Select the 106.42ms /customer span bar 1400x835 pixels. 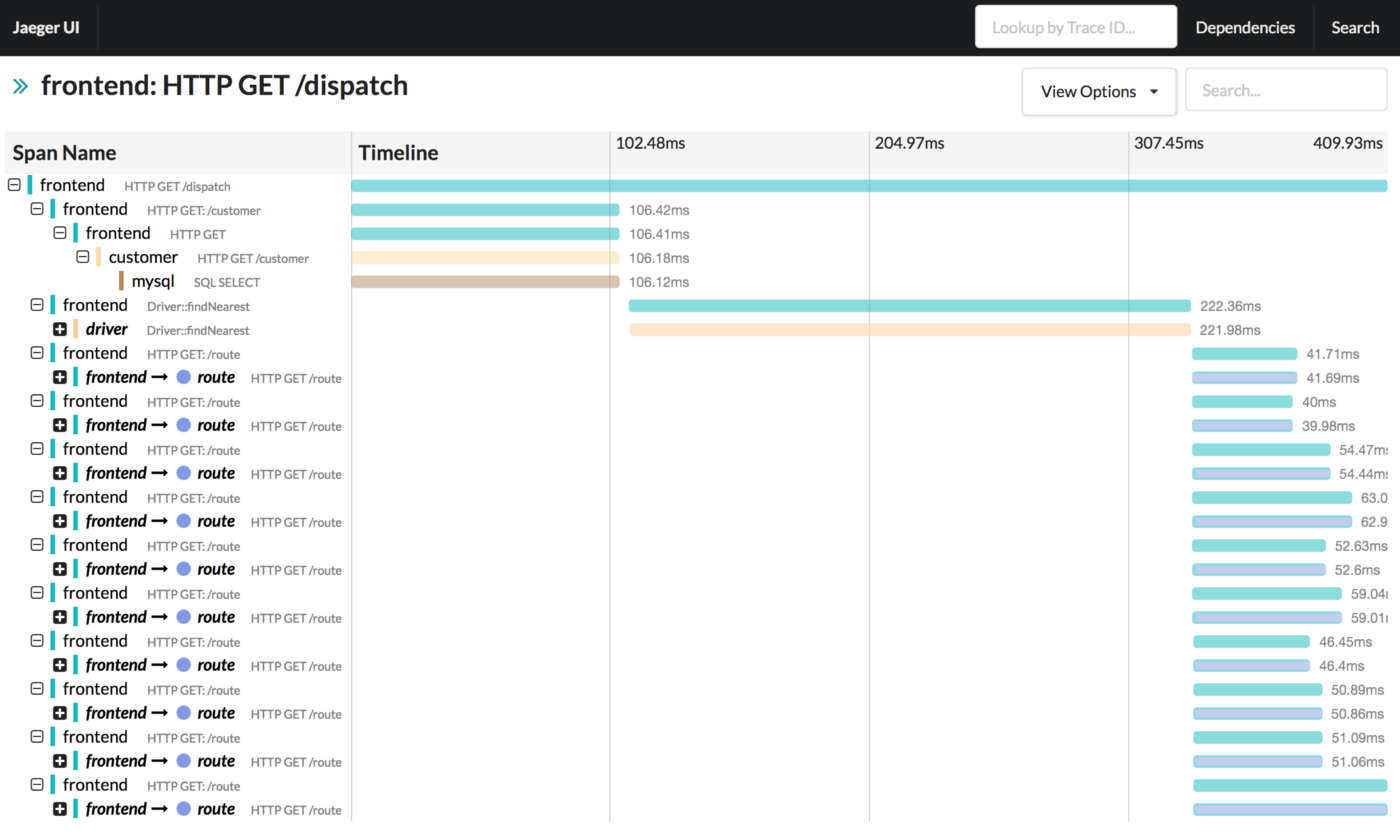coord(485,209)
